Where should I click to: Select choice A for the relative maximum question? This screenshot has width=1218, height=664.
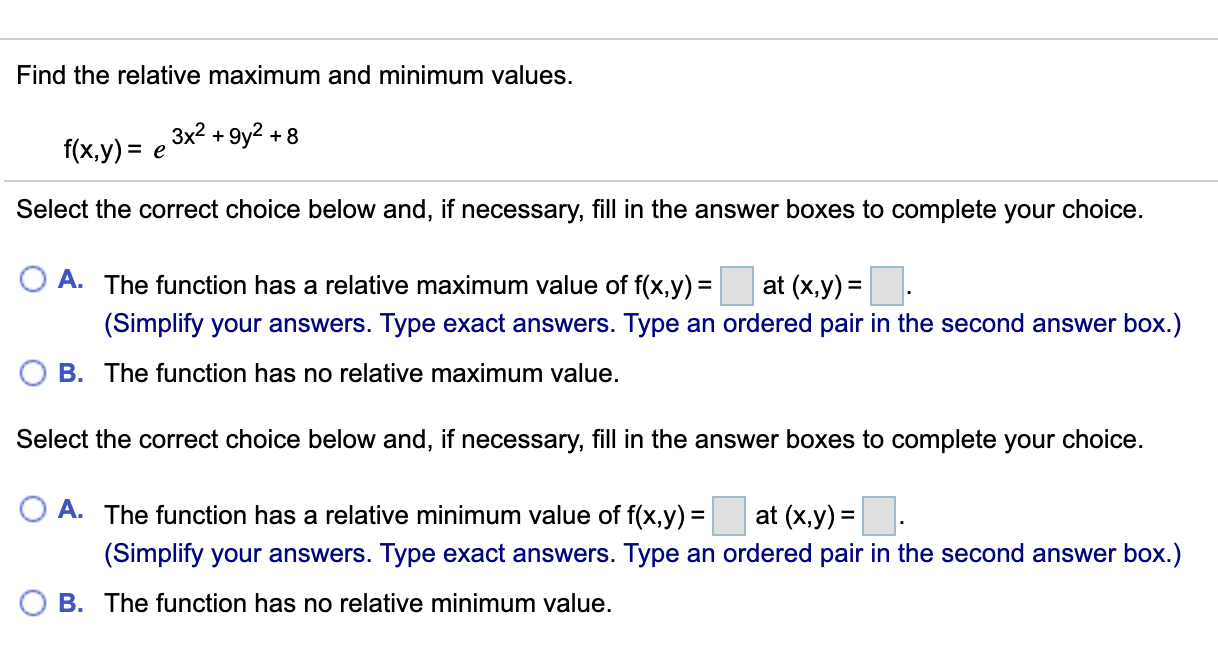(x=33, y=278)
